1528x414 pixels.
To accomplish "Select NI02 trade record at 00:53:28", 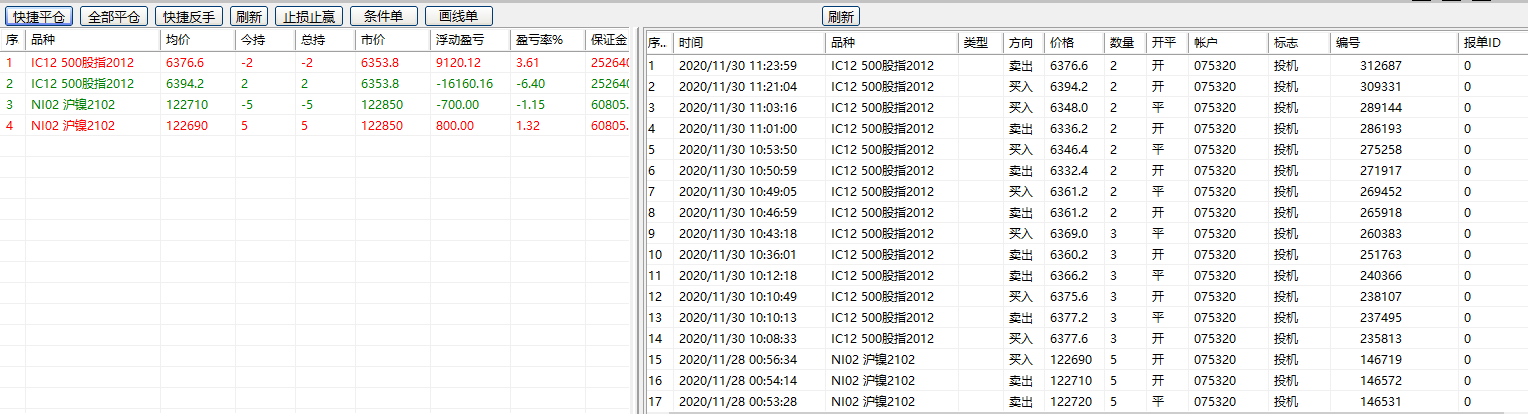I will coord(1086,401).
